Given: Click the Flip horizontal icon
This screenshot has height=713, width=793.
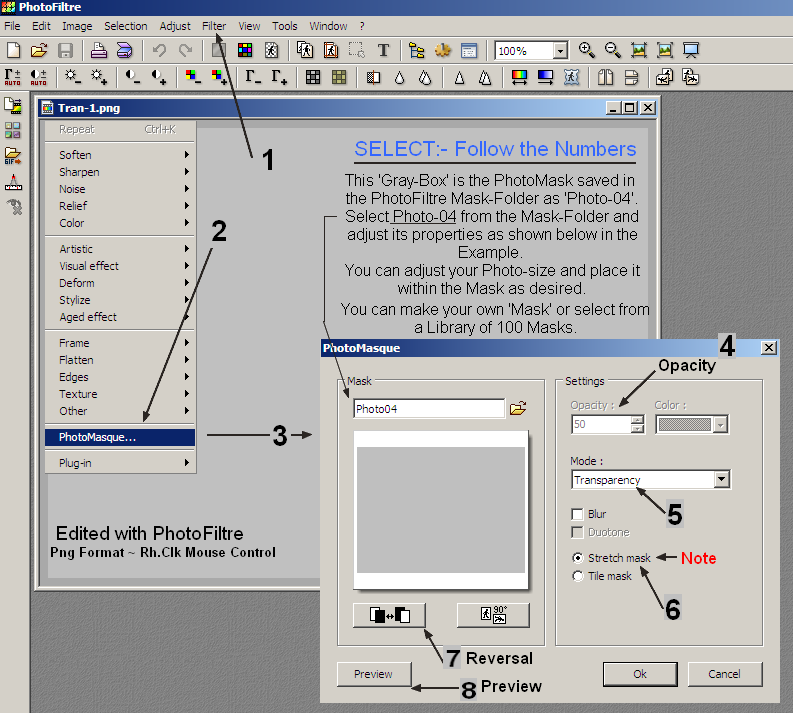Looking at the screenshot, I should pos(605,77).
